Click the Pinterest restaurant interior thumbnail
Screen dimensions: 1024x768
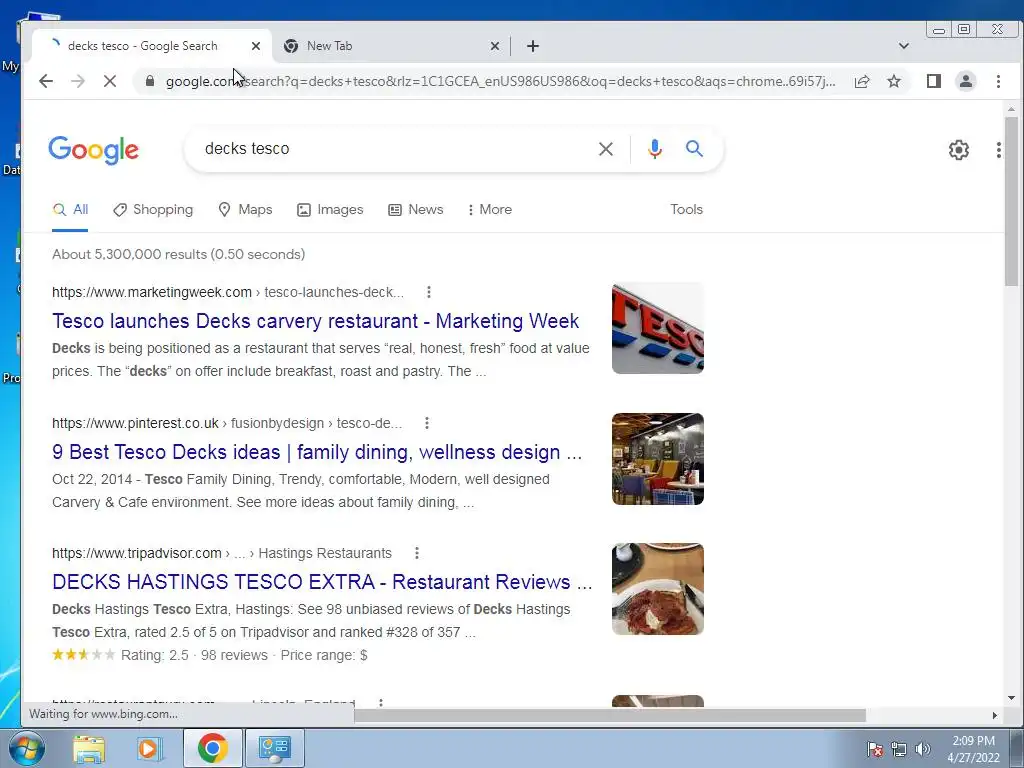[x=658, y=458]
